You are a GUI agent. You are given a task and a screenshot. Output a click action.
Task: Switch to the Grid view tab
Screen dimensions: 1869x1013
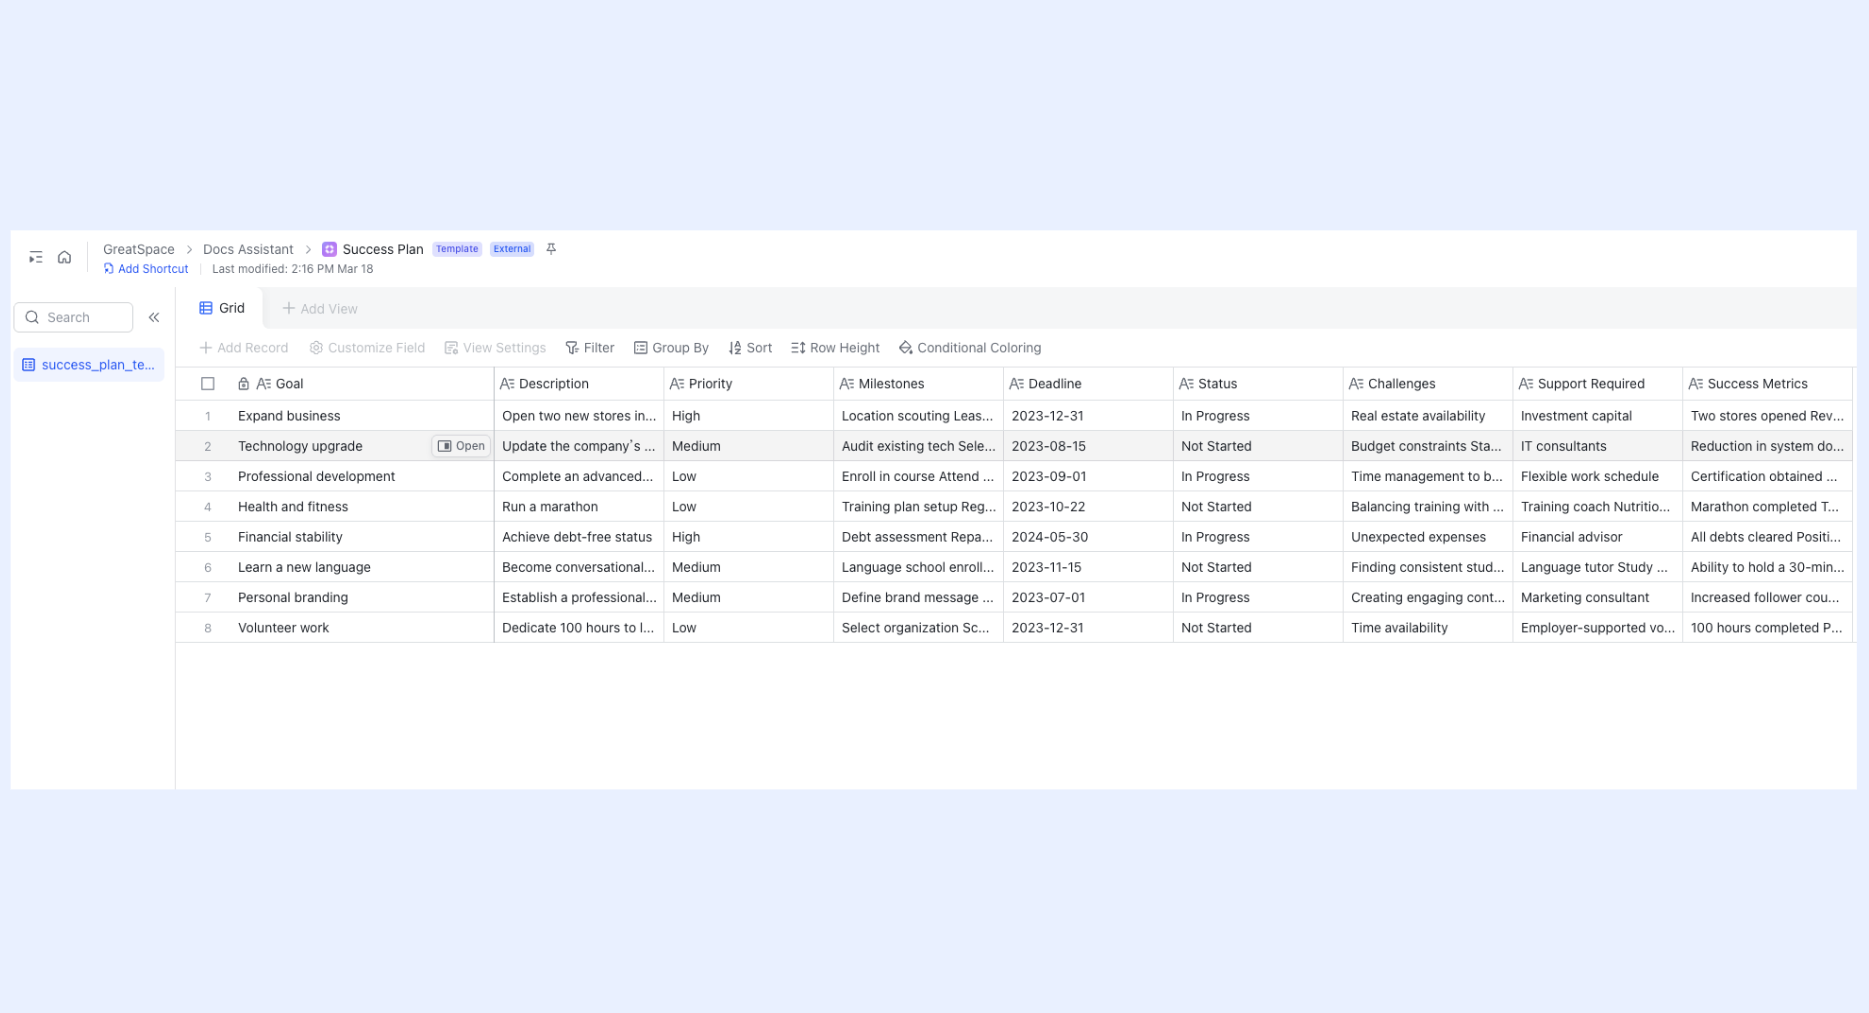coord(222,308)
